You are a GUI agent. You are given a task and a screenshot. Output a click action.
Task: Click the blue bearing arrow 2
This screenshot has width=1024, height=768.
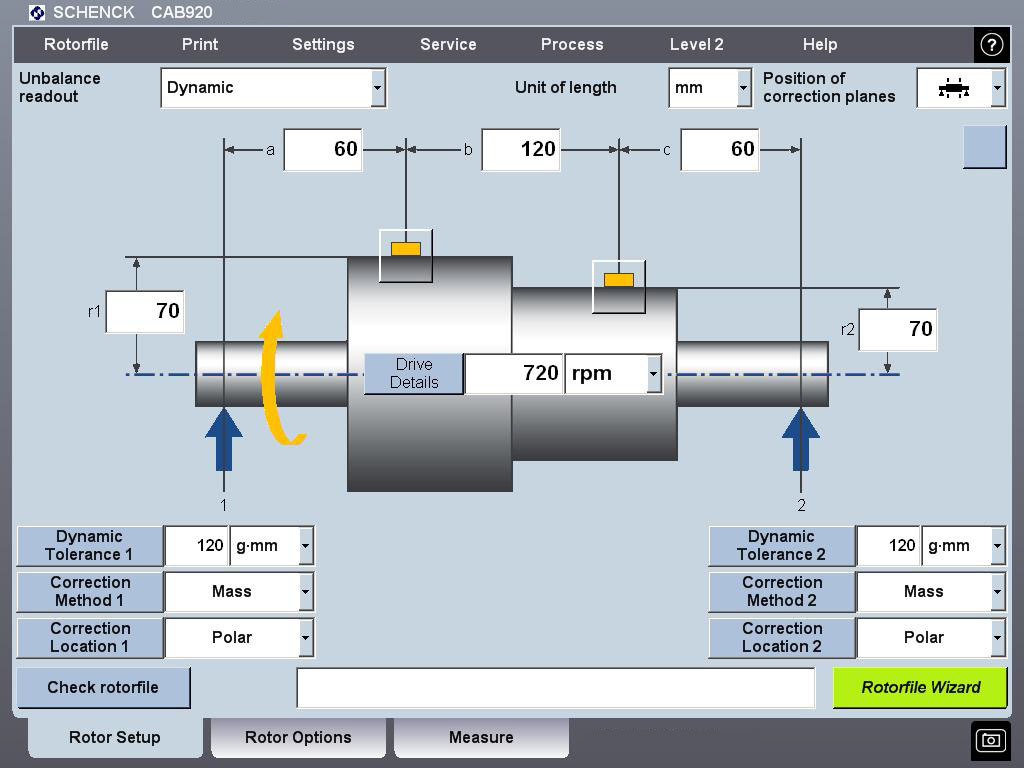801,438
